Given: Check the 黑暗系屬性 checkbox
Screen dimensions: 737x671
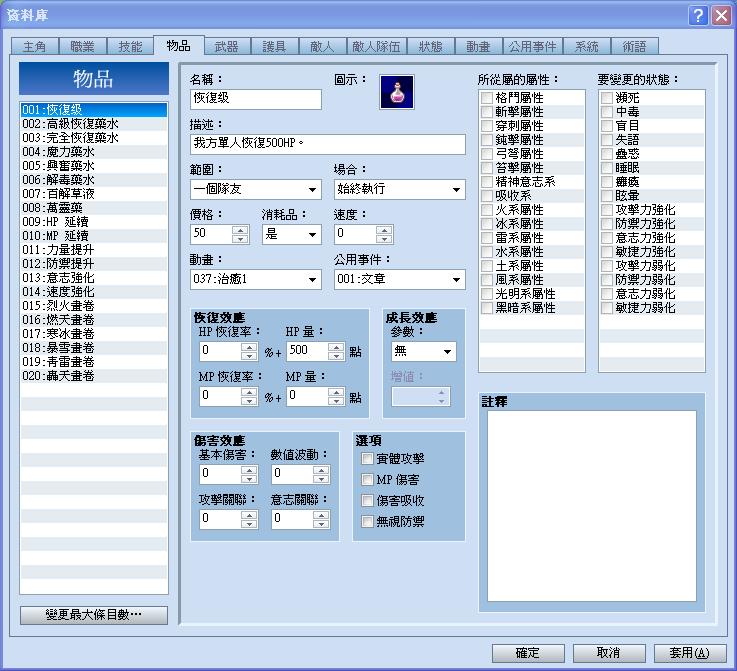Looking at the screenshot, I should coord(486,308).
